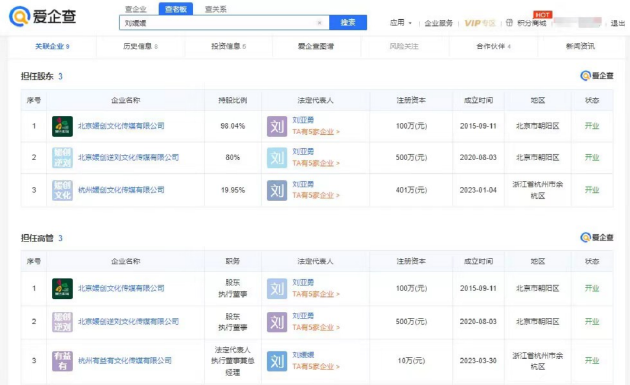Click the 媛创逆刘 icon in executive table
The height and width of the screenshot is (385, 630).
[62, 322]
